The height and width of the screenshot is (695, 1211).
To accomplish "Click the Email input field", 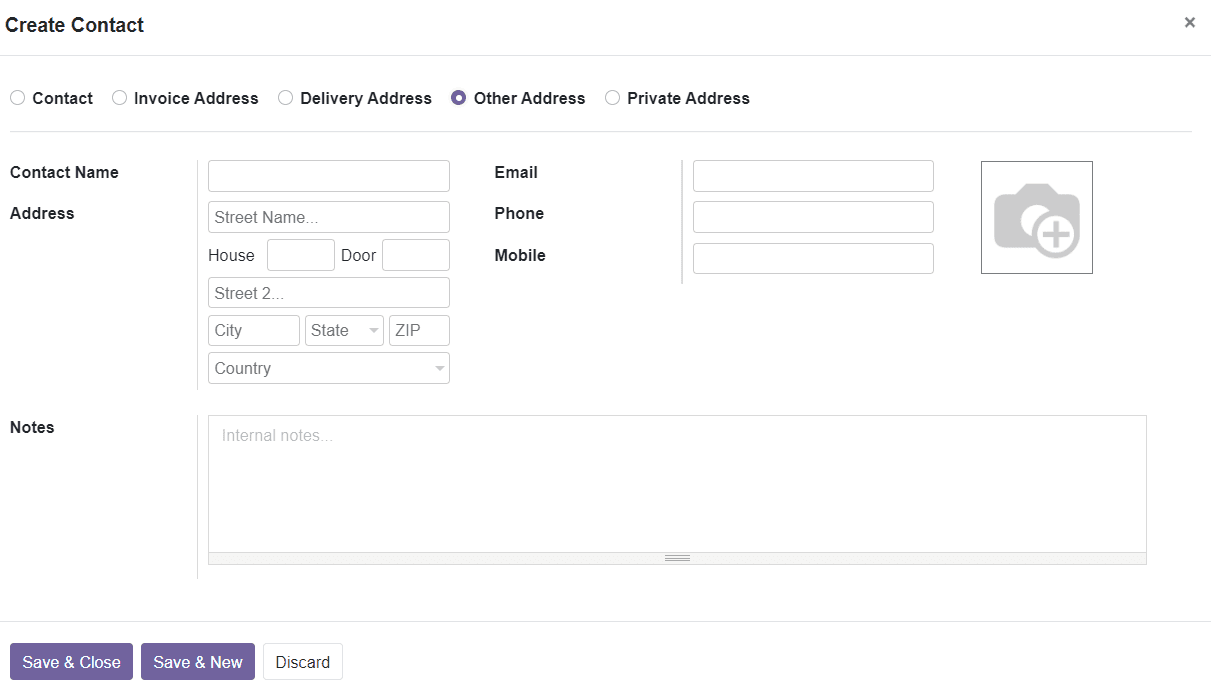I will (x=812, y=175).
